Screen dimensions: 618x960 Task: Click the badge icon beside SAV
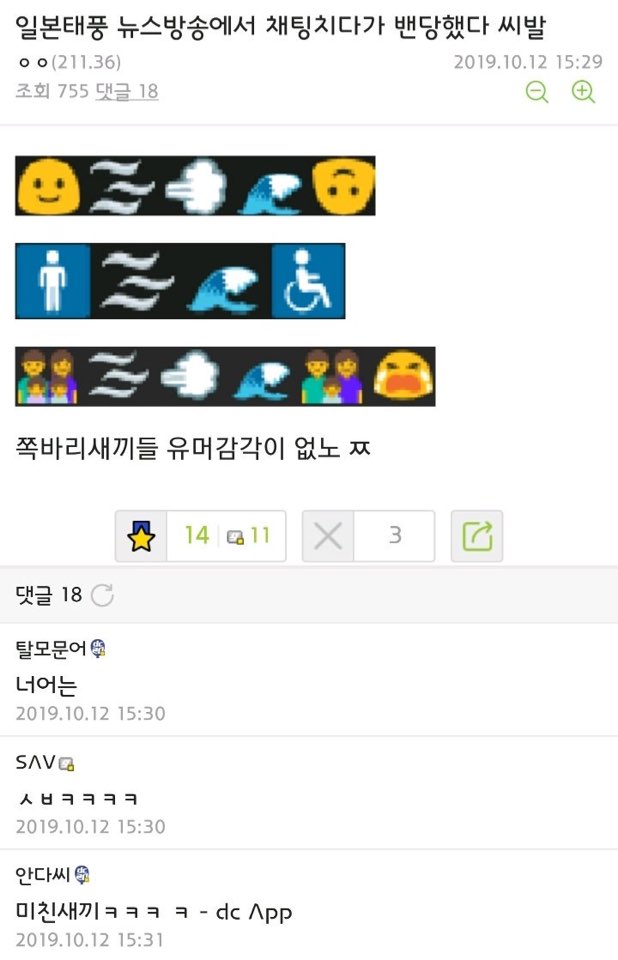(66, 763)
